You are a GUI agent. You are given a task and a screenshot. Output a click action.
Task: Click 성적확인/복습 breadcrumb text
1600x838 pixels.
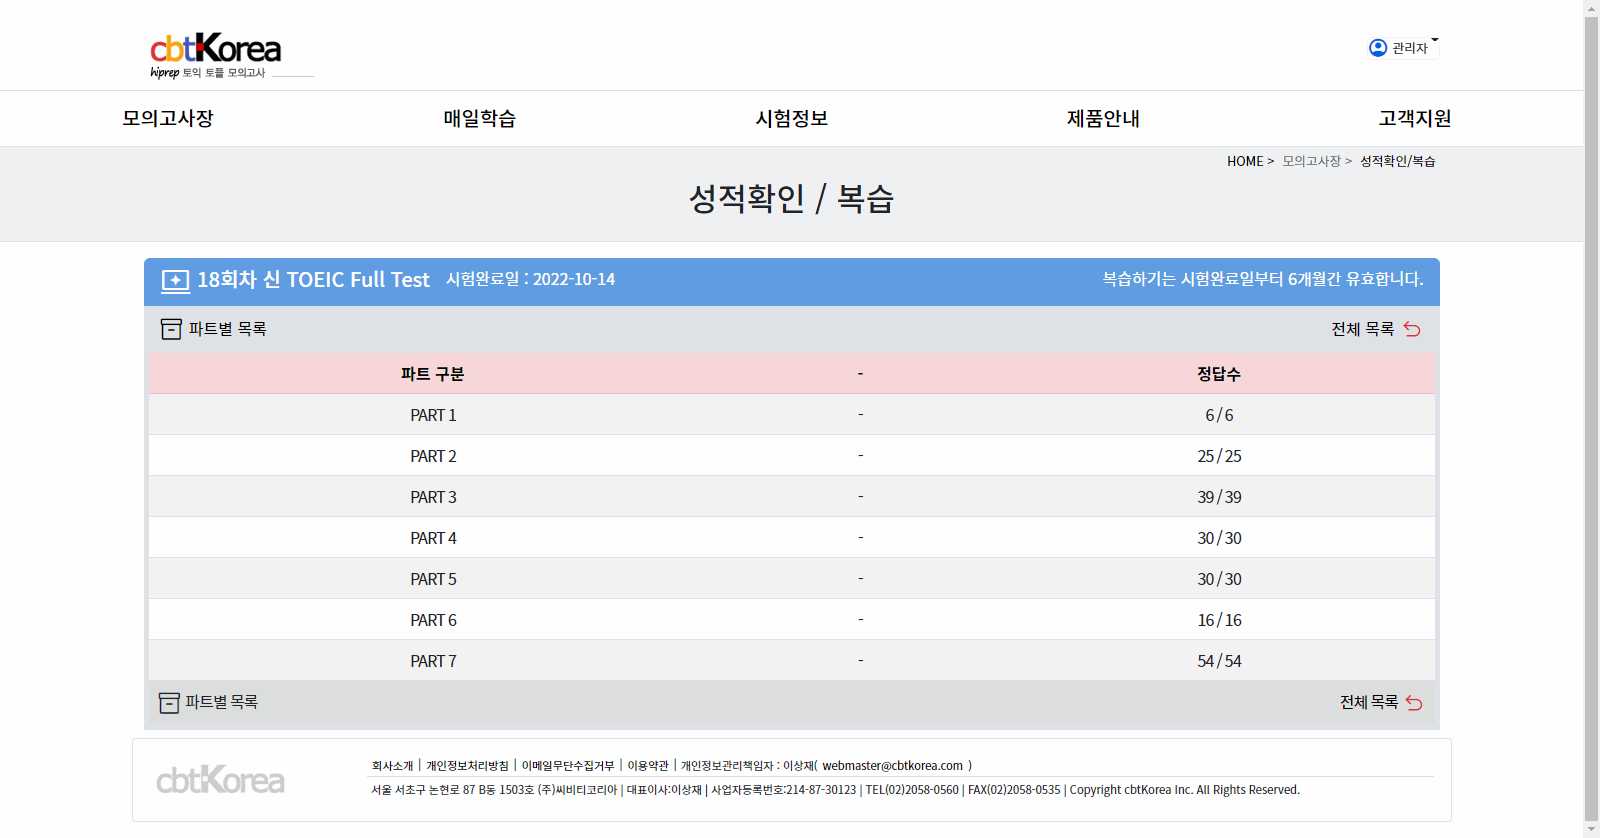(1398, 161)
